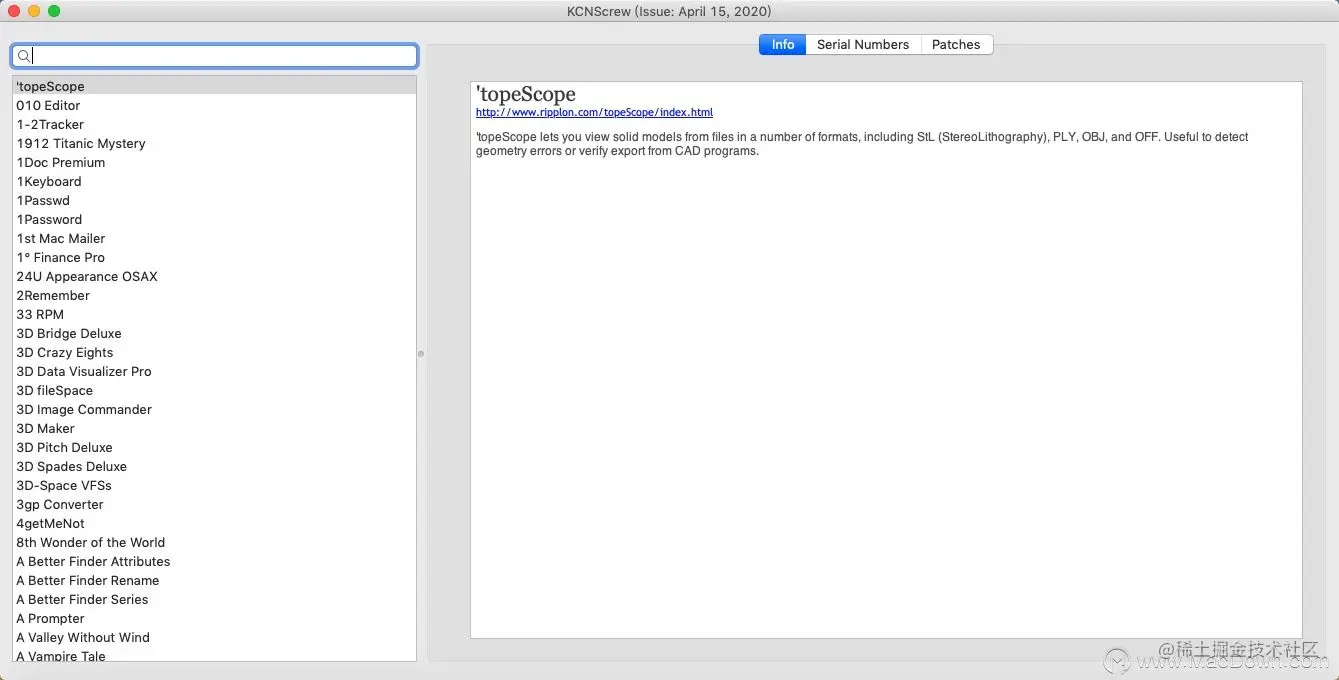Select 'A Valley Without Wind' entry
This screenshot has height=680, width=1339.
click(x=214, y=637)
